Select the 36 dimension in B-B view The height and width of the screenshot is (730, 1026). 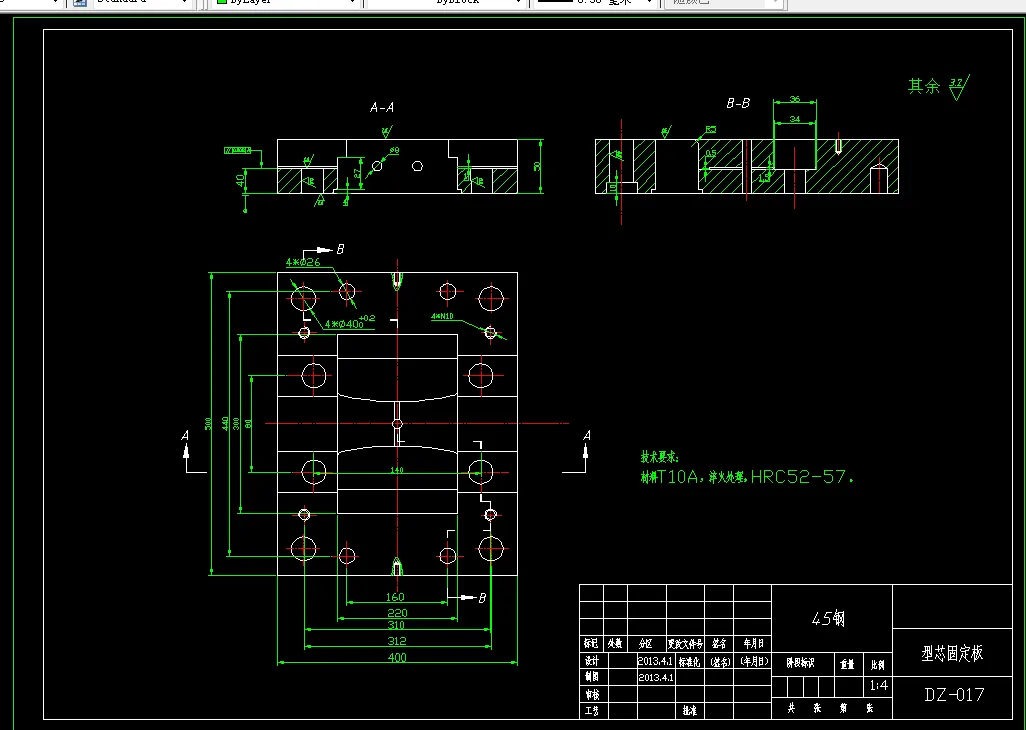(x=794, y=99)
